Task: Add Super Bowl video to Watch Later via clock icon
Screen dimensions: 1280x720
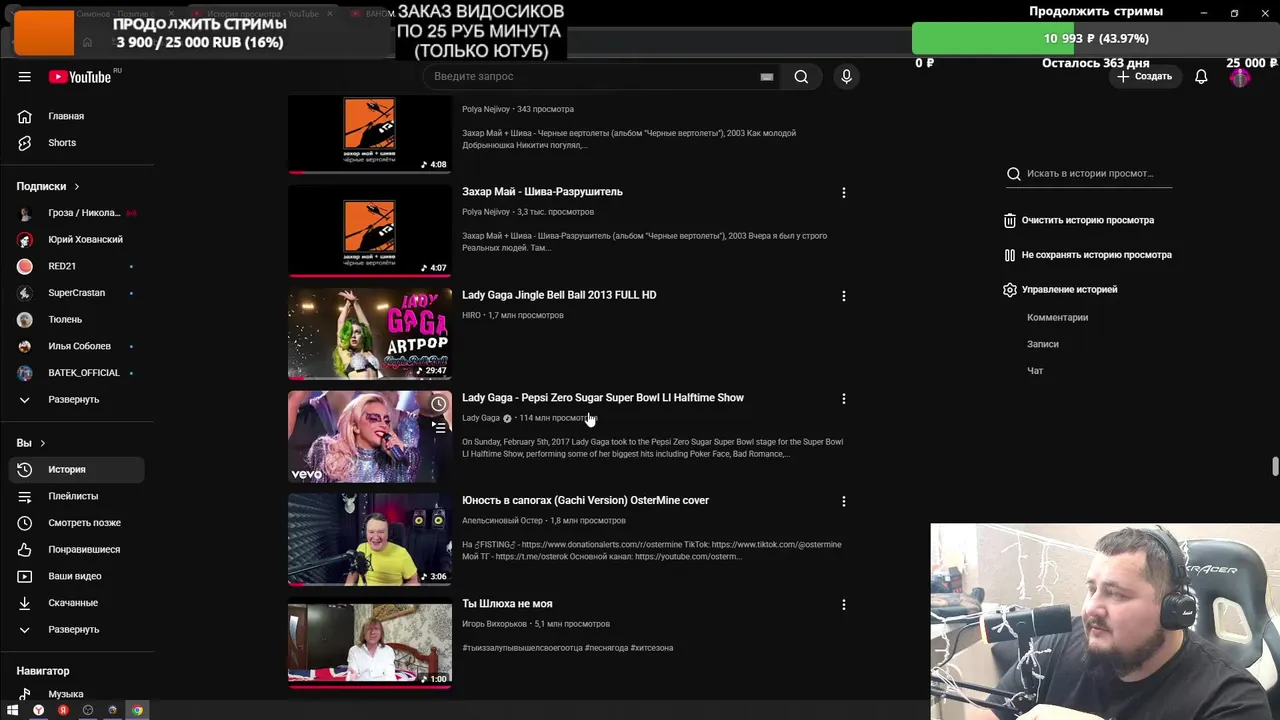Action: [x=438, y=404]
